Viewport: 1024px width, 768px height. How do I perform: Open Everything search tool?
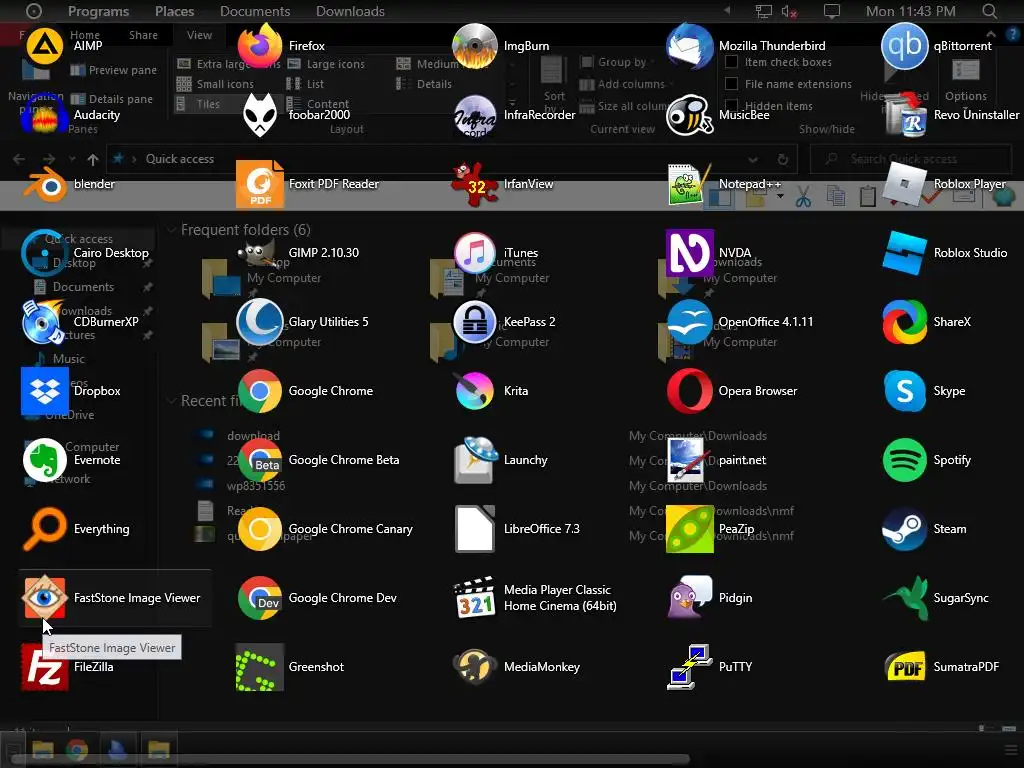(76, 529)
